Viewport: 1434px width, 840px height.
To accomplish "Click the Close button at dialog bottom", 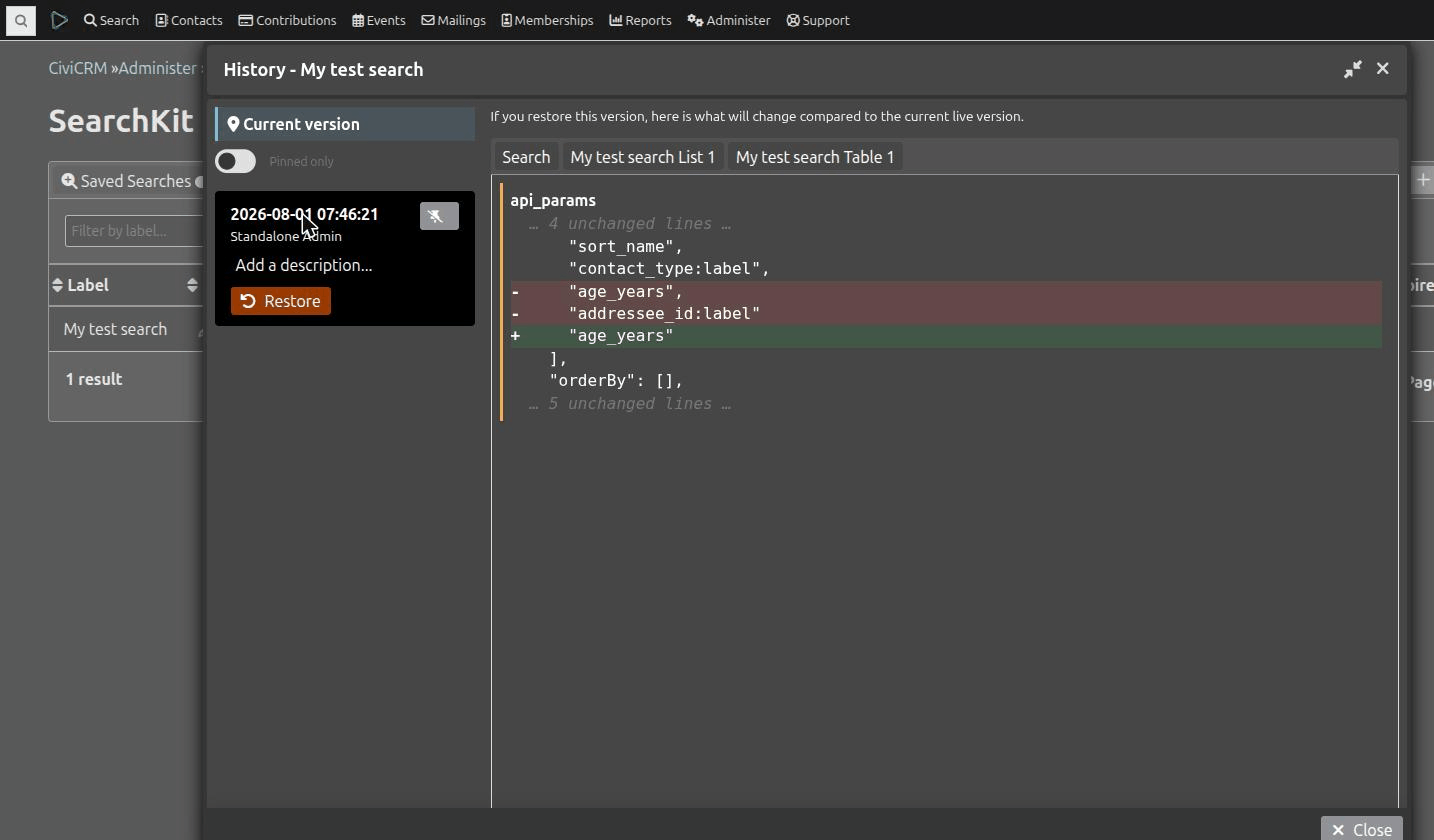I will click(1362, 830).
